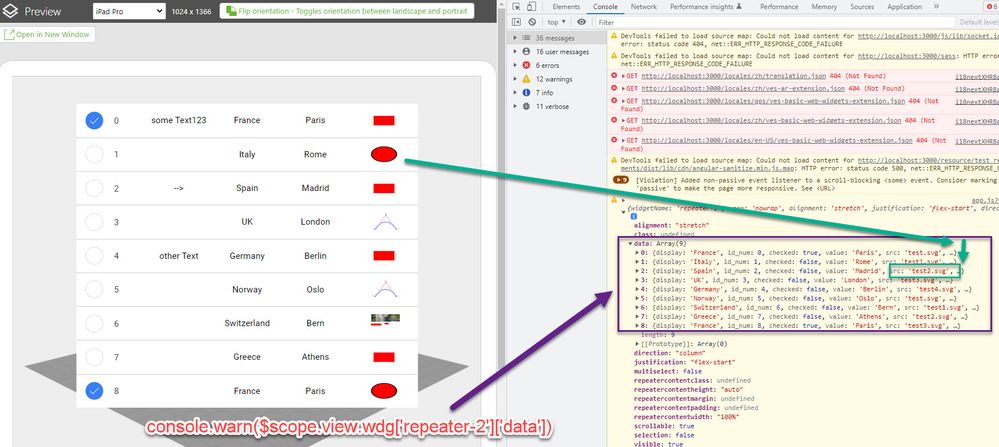Click Open in New Window button
Screen dimensions: 999x447
48,34
